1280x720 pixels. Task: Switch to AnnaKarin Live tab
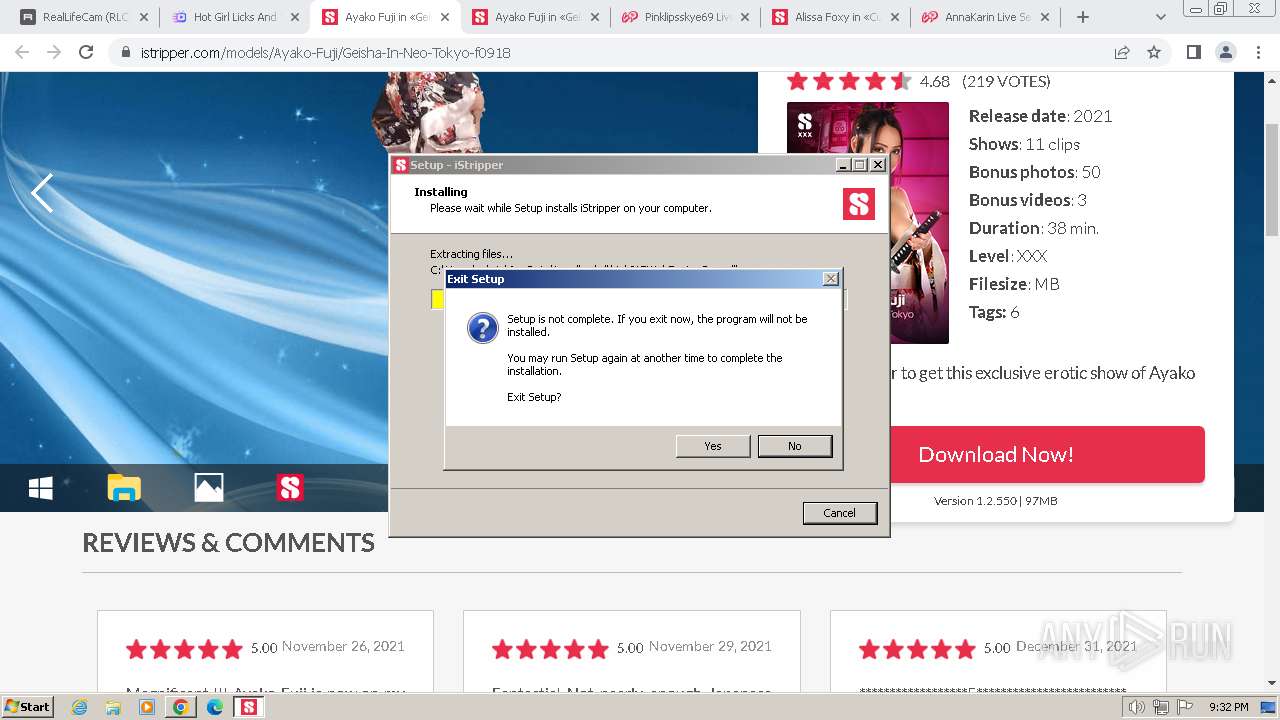click(x=985, y=17)
